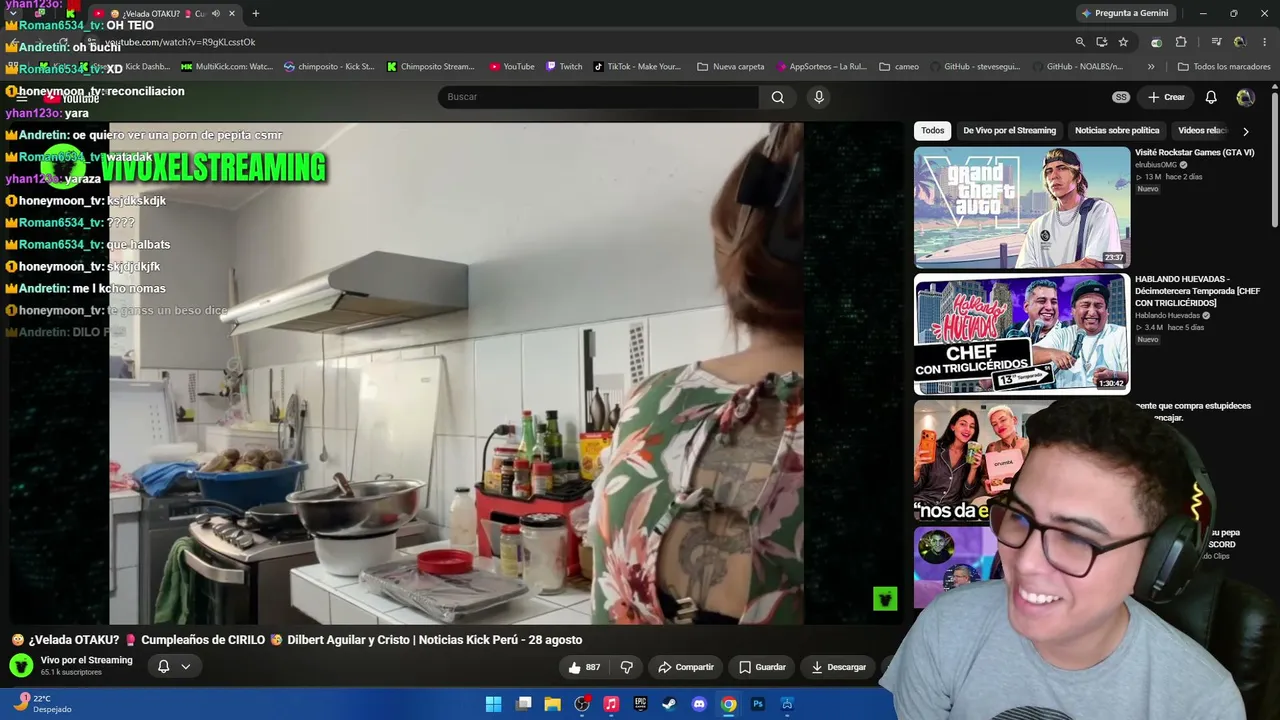
Task: Open the Windows Start menu
Action: point(493,704)
